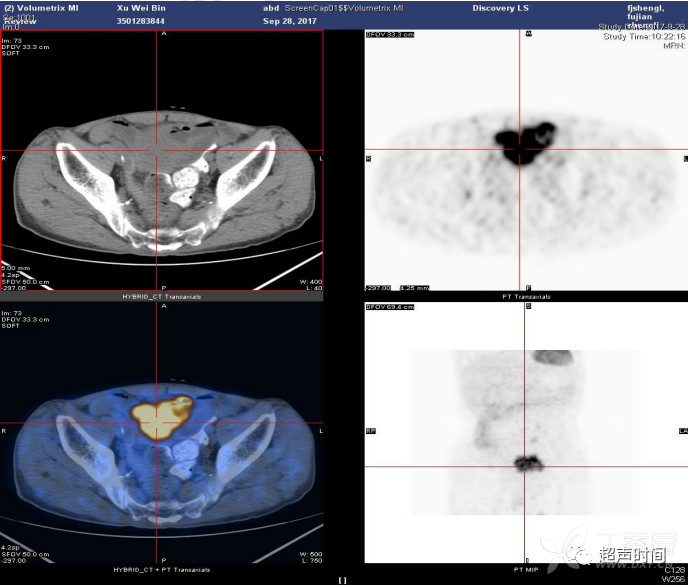Click the HYBRID_CT Transaxials viewport label
The width and height of the screenshot is (688, 585).
[161, 297]
